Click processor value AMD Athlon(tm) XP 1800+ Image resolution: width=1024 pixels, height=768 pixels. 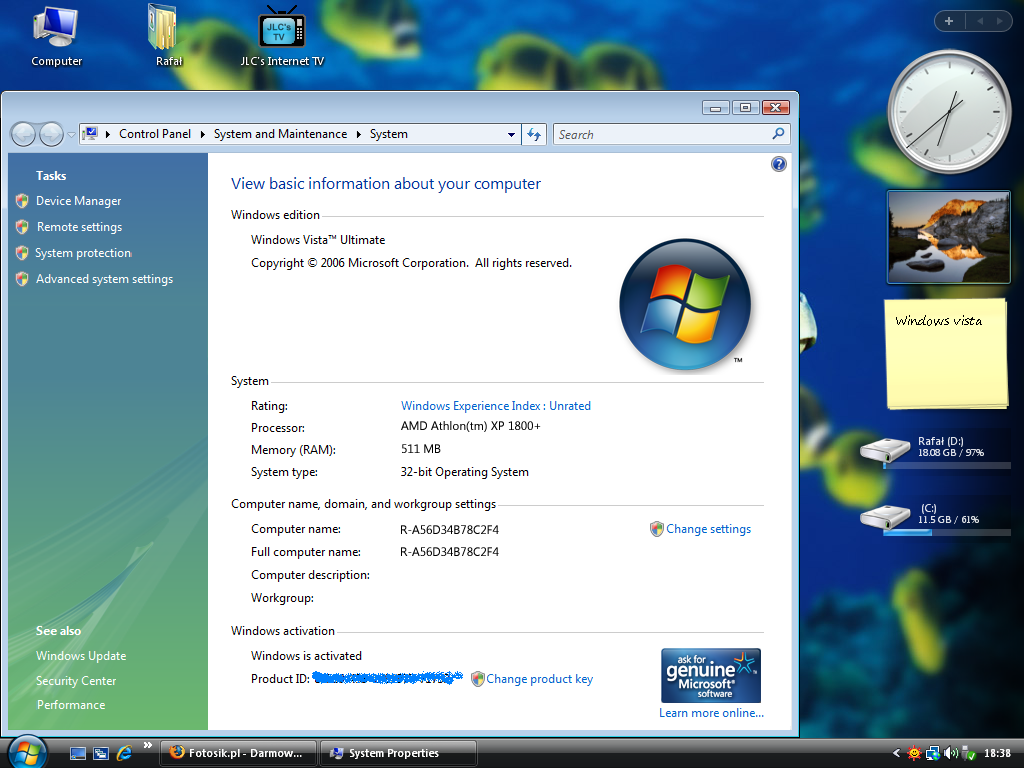(470, 426)
